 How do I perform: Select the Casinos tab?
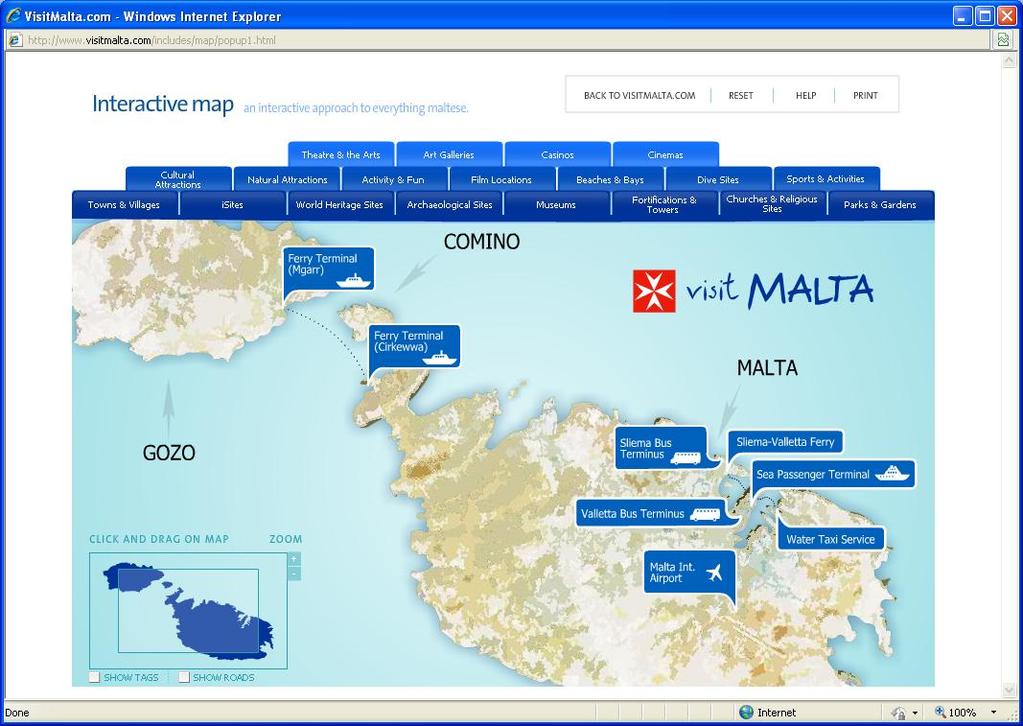pos(557,155)
